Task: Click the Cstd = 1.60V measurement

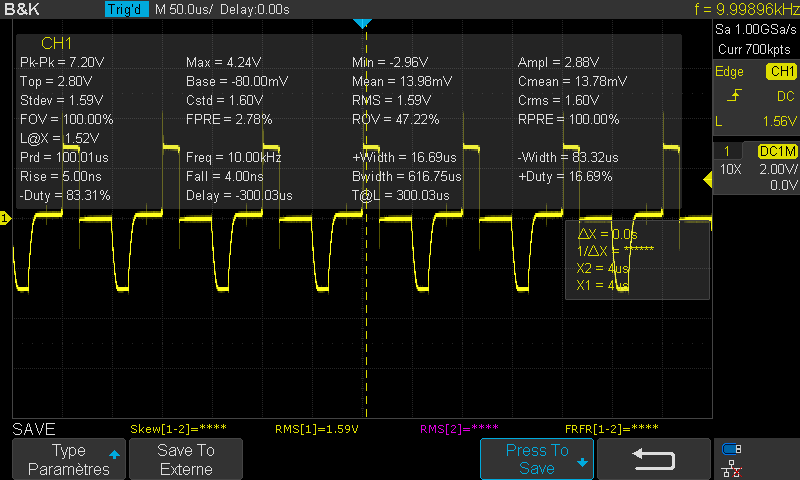Action: (224, 100)
